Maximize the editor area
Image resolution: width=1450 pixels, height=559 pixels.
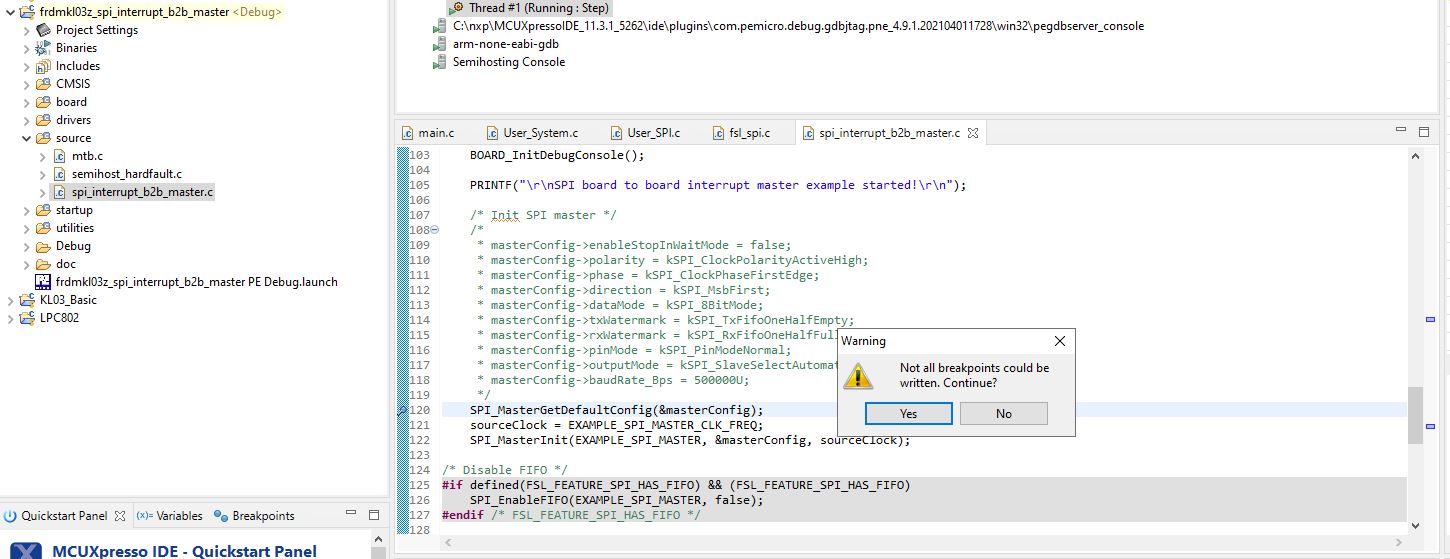pos(1426,130)
